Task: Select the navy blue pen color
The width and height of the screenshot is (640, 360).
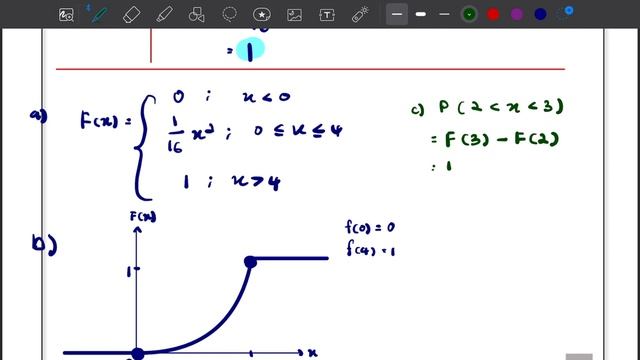Action: tap(540, 15)
